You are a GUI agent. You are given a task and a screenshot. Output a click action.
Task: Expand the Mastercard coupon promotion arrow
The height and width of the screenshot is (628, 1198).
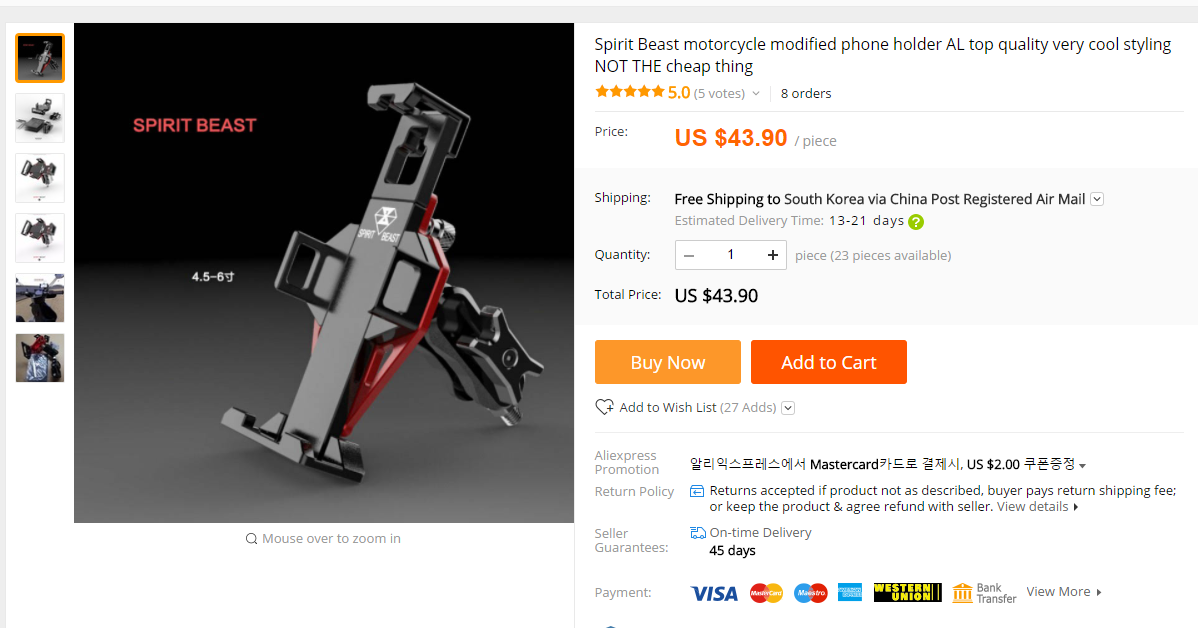pyautogui.click(x=1083, y=465)
